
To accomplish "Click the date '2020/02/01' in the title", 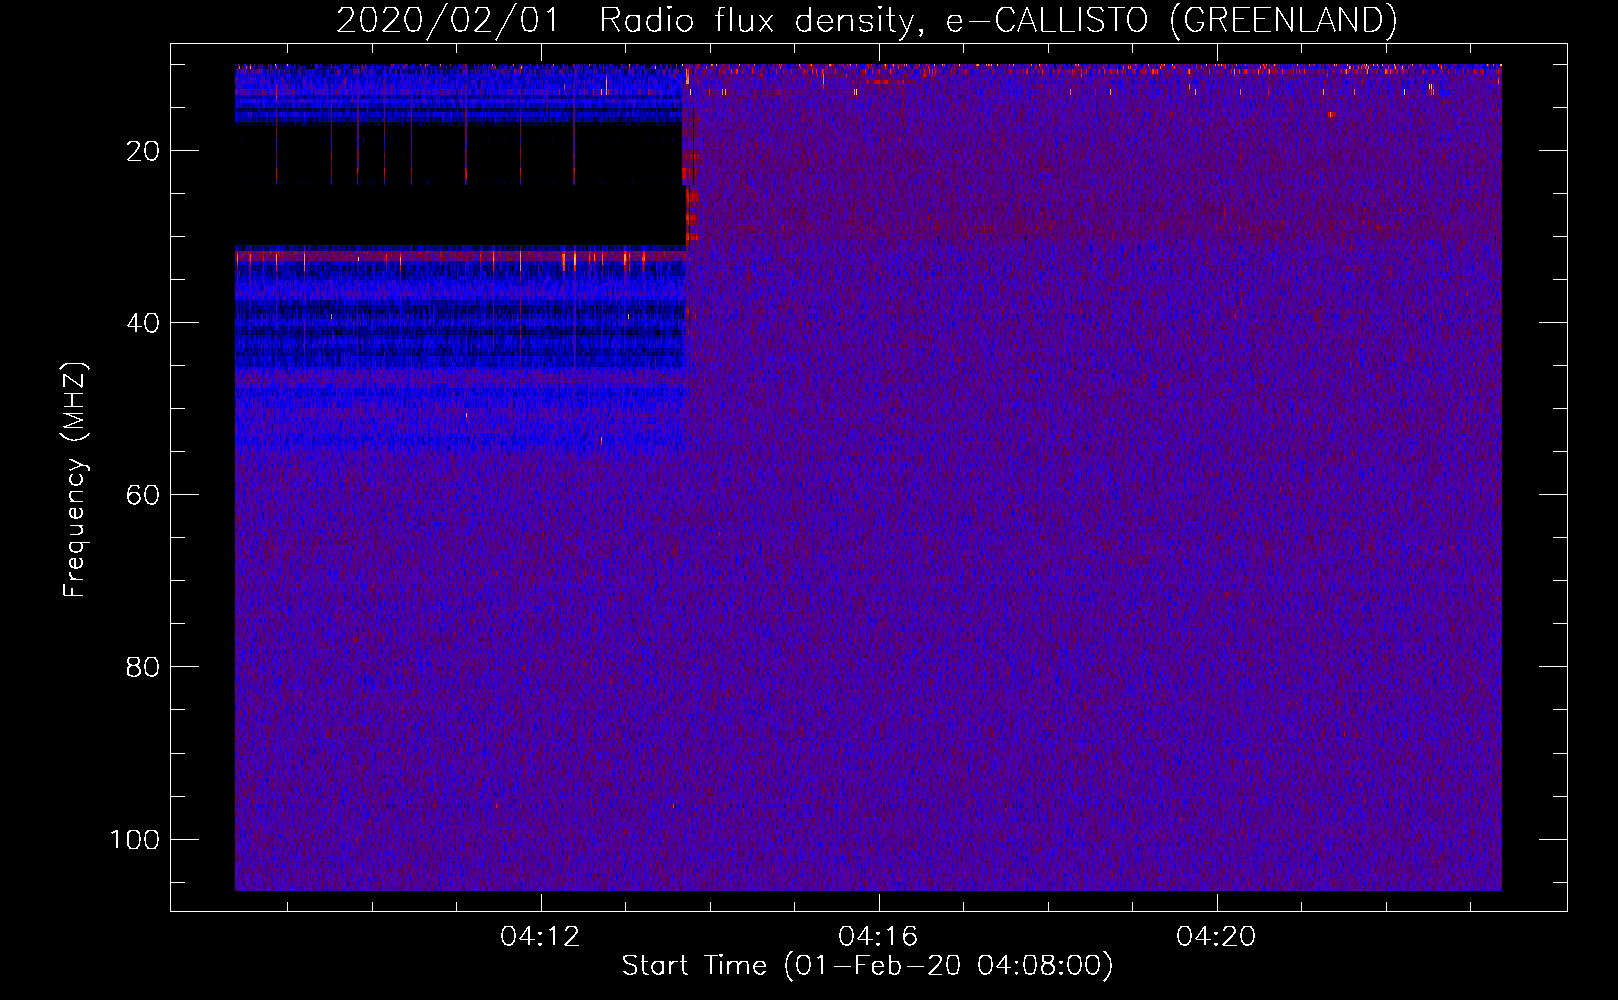I will [448, 21].
